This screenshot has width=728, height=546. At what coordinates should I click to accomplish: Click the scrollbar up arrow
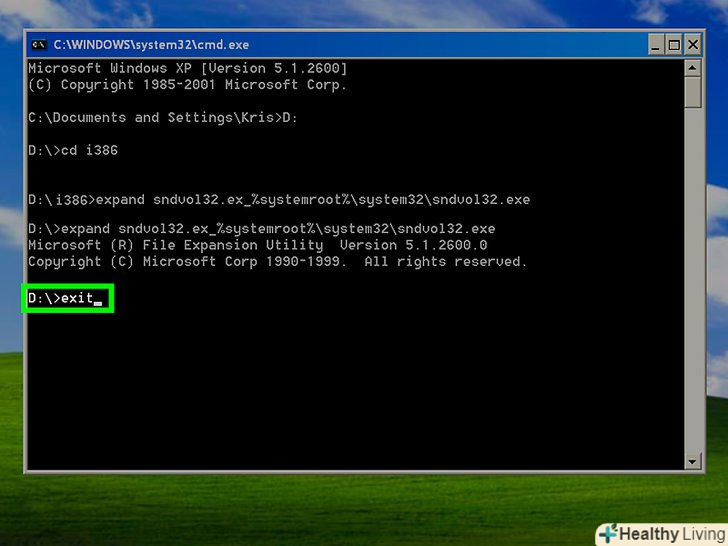point(692,68)
